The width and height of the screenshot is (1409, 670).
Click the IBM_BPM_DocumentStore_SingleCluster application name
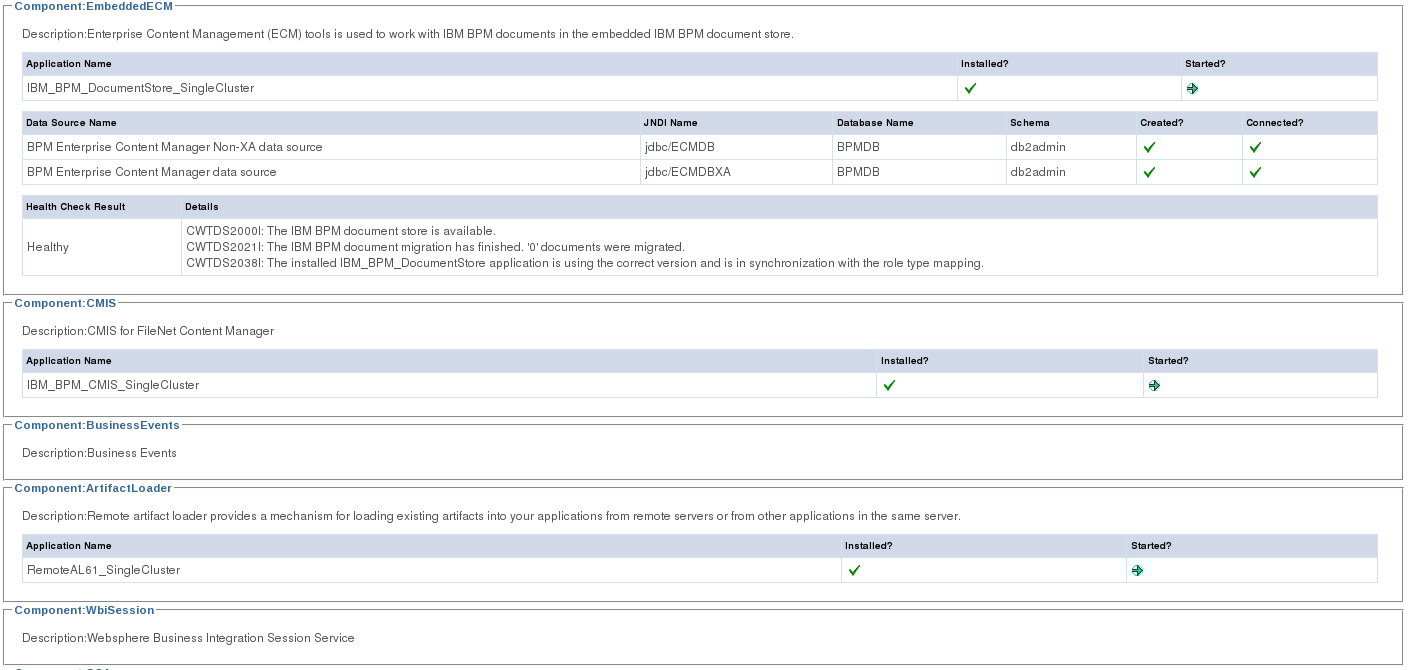coord(140,88)
